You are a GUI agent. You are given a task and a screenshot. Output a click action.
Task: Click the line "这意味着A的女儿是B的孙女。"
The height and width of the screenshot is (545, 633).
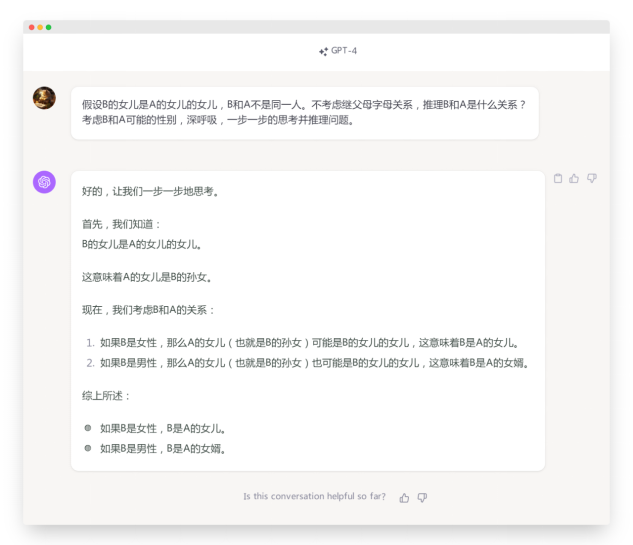(x=147, y=277)
